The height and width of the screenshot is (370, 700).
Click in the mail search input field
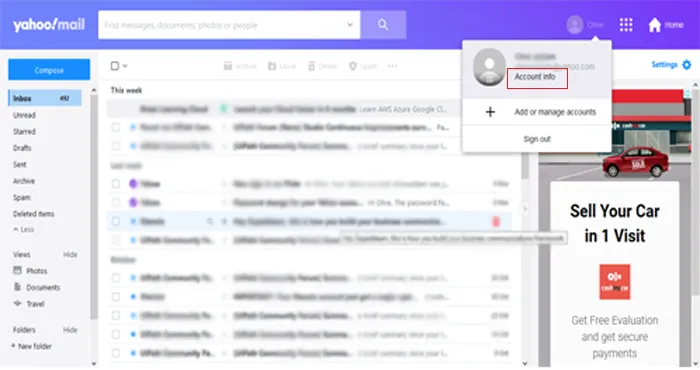pyautogui.click(x=223, y=25)
